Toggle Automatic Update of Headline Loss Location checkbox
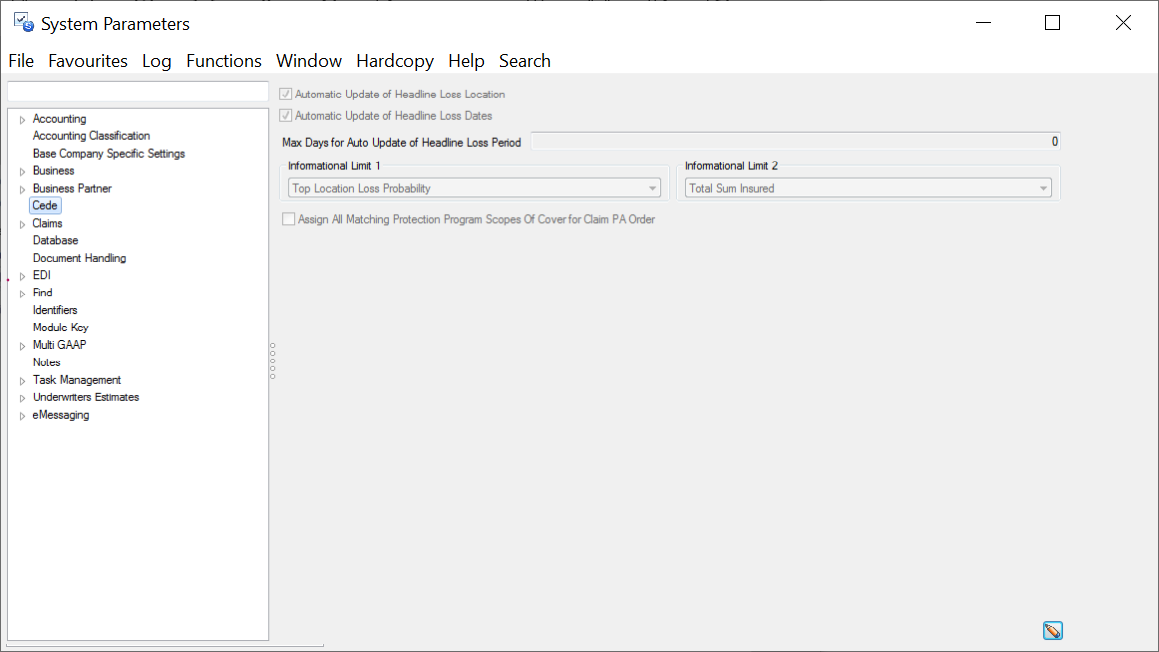The width and height of the screenshot is (1159, 652). click(x=286, y=94)
